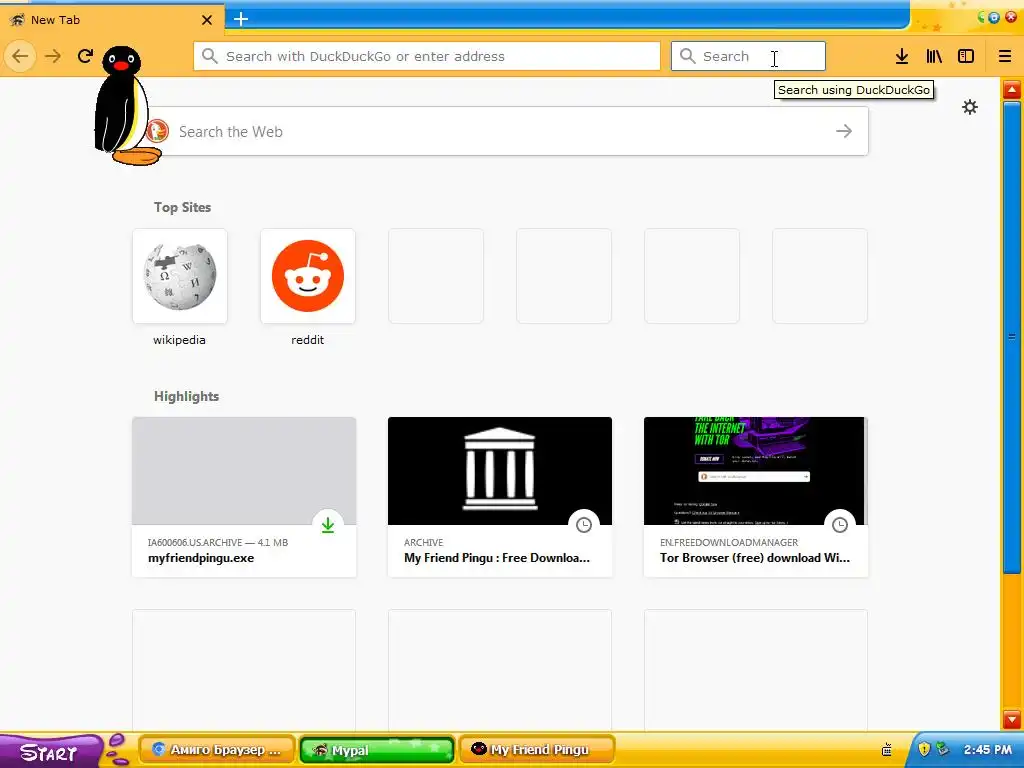Image resolution: width=1024 pixels, height=768 pixels.
Task: Switch to Амиго Браузер taskbar button
Action: [217, 750]
